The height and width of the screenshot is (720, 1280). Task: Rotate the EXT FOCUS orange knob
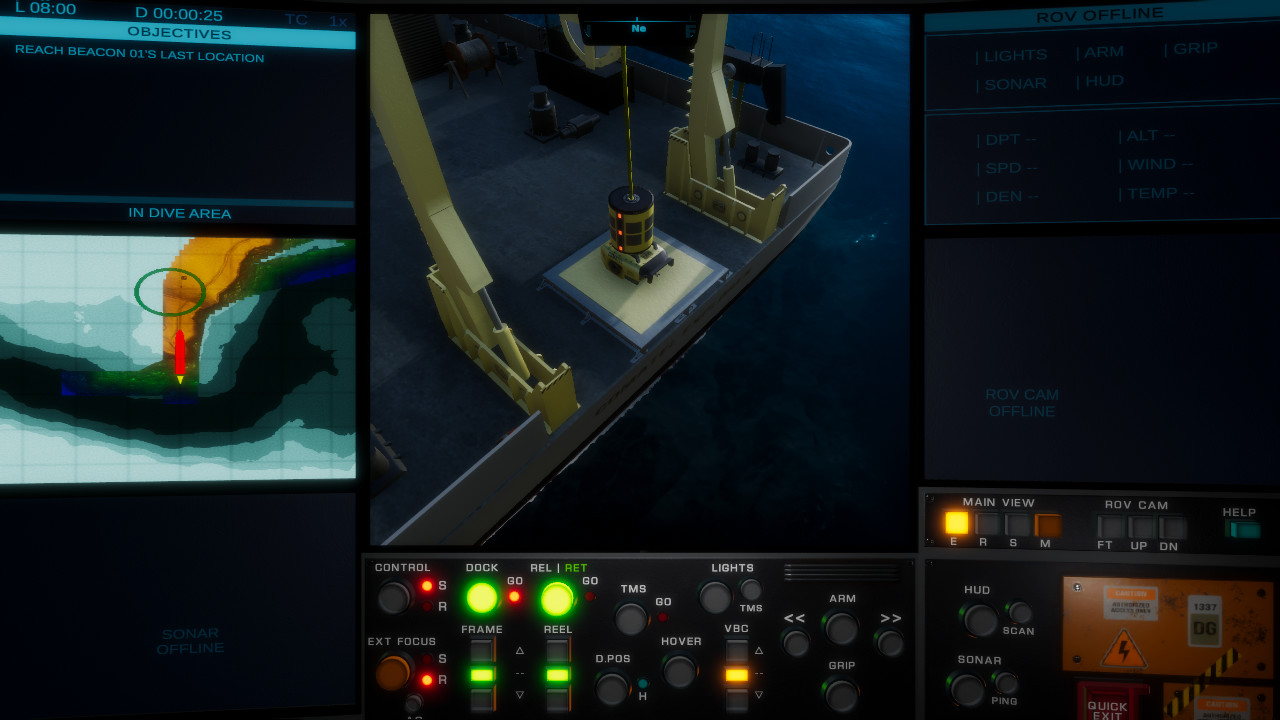click(x=393, y=670)
